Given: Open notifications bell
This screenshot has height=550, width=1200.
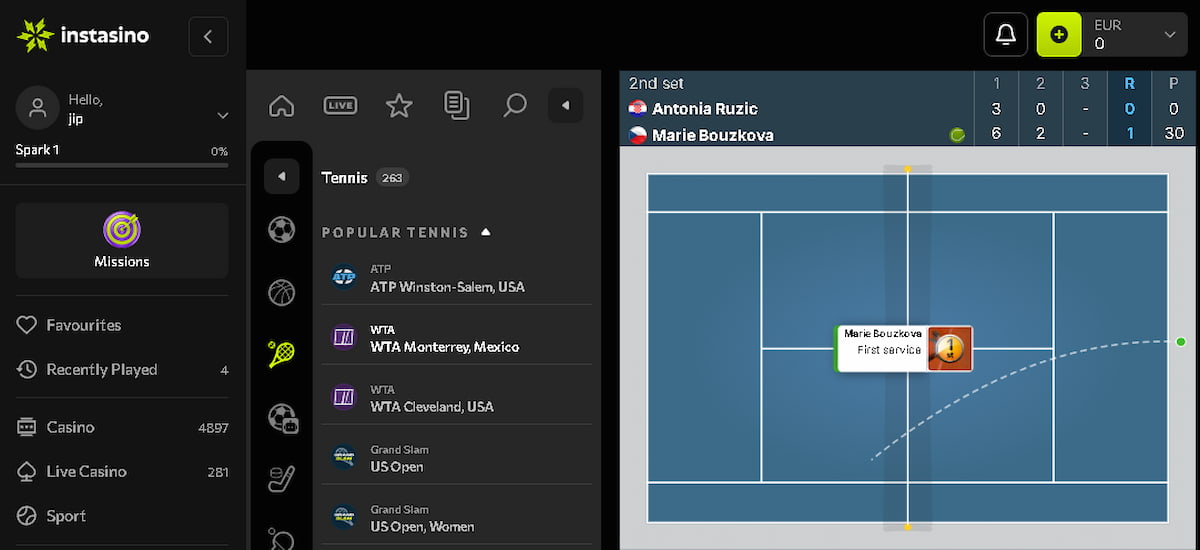Looking at the screenshot, I should (x=1006, y=35).
